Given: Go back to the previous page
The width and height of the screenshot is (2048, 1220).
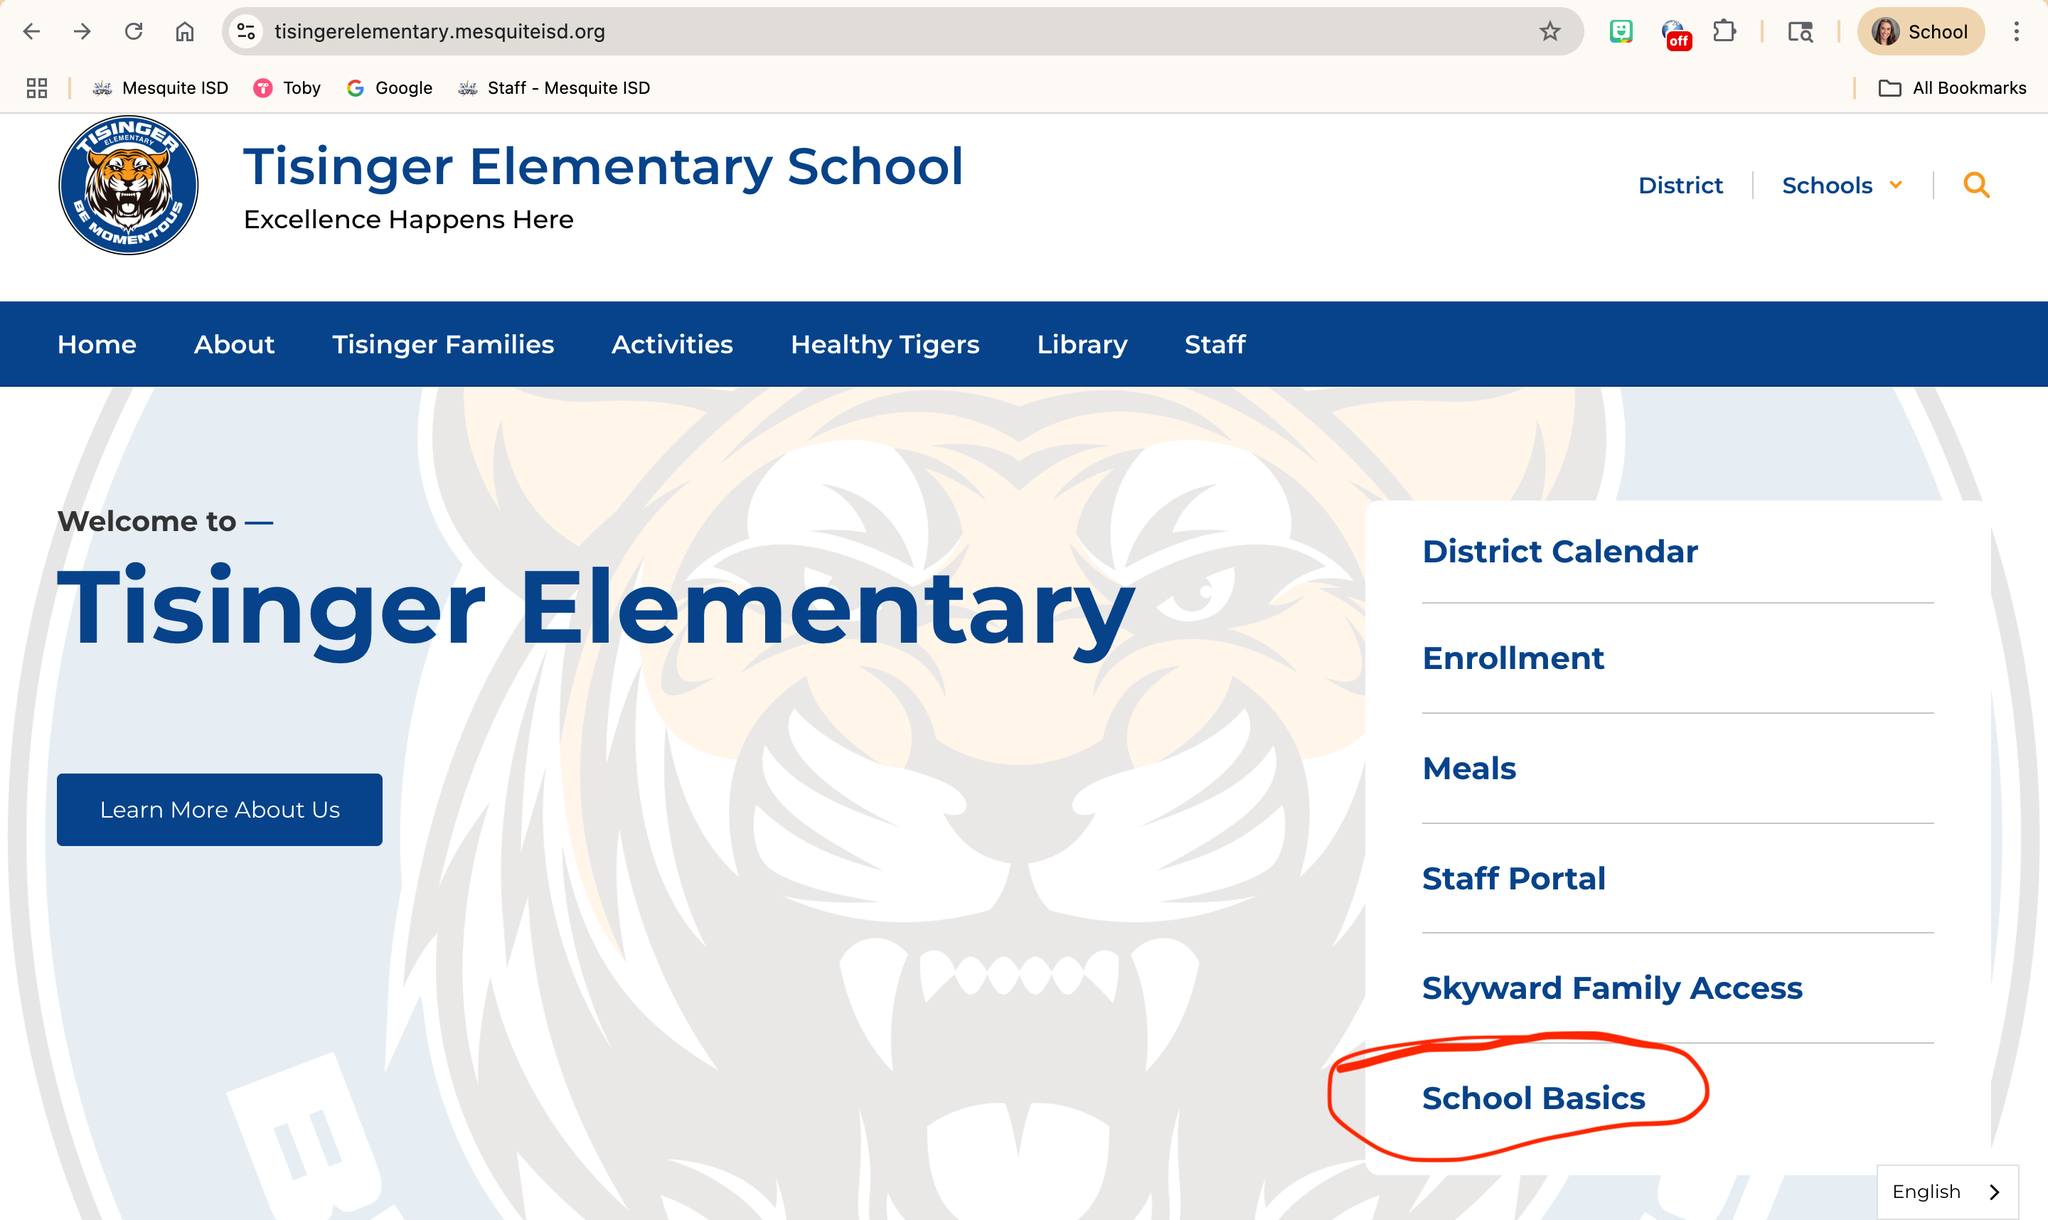Looking at the screenshot, I should pos(32,32).
